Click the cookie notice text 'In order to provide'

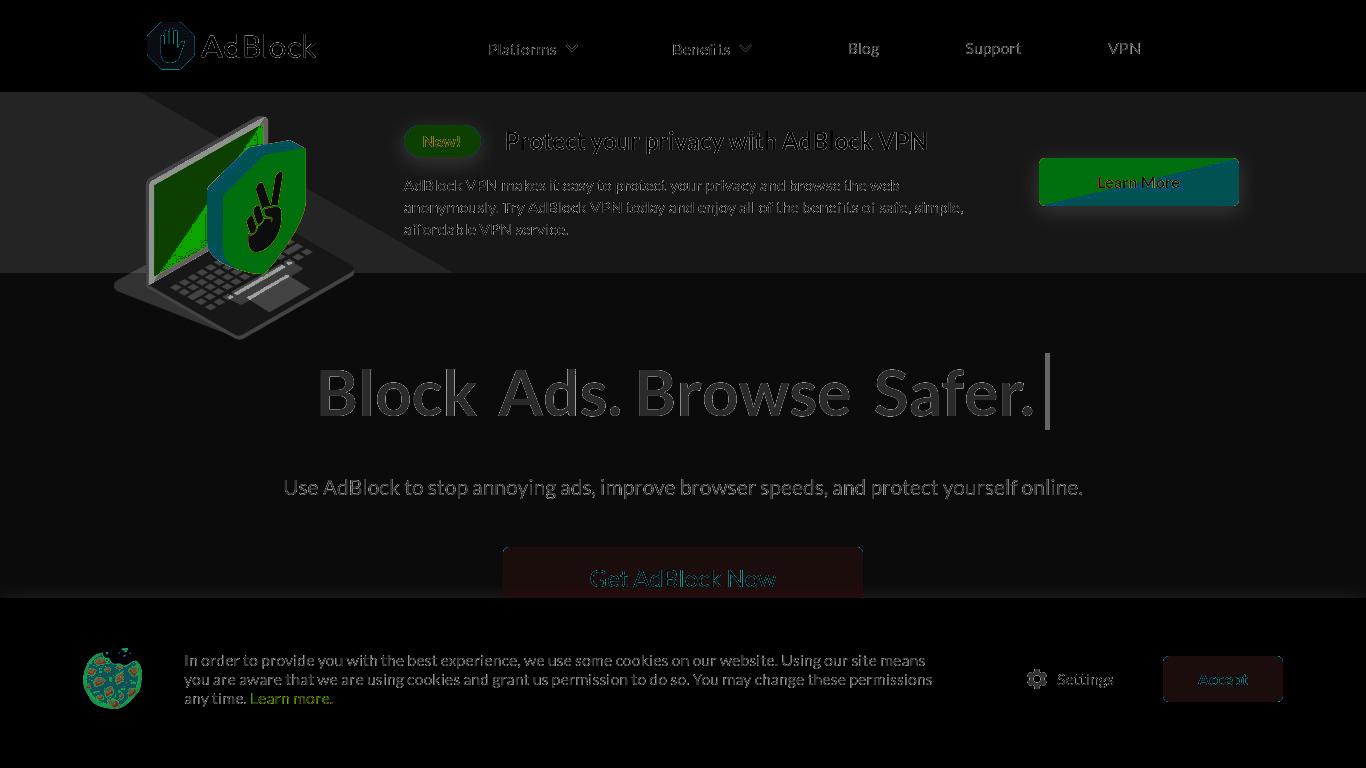(558, 679)
